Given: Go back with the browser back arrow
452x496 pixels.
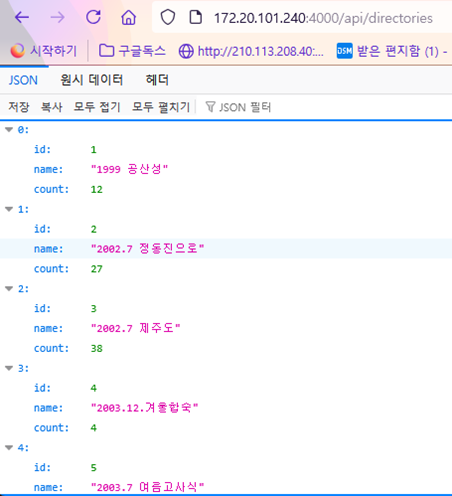Looking at the screenshot, I should pos(22,17).
